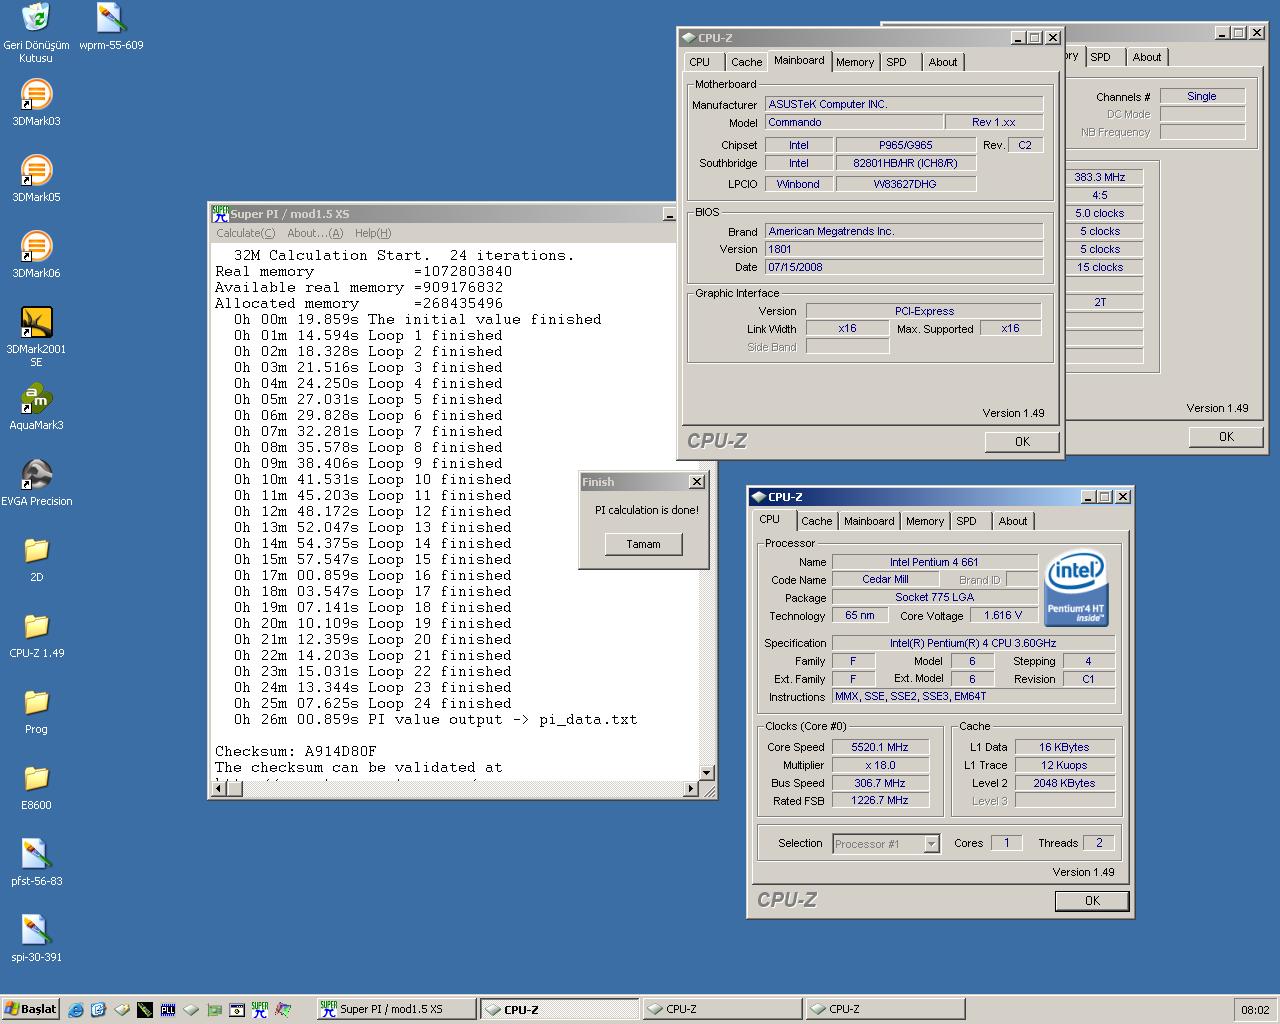Select About tab in the Mainboard CPU-Z window

(x=943, y=62)
